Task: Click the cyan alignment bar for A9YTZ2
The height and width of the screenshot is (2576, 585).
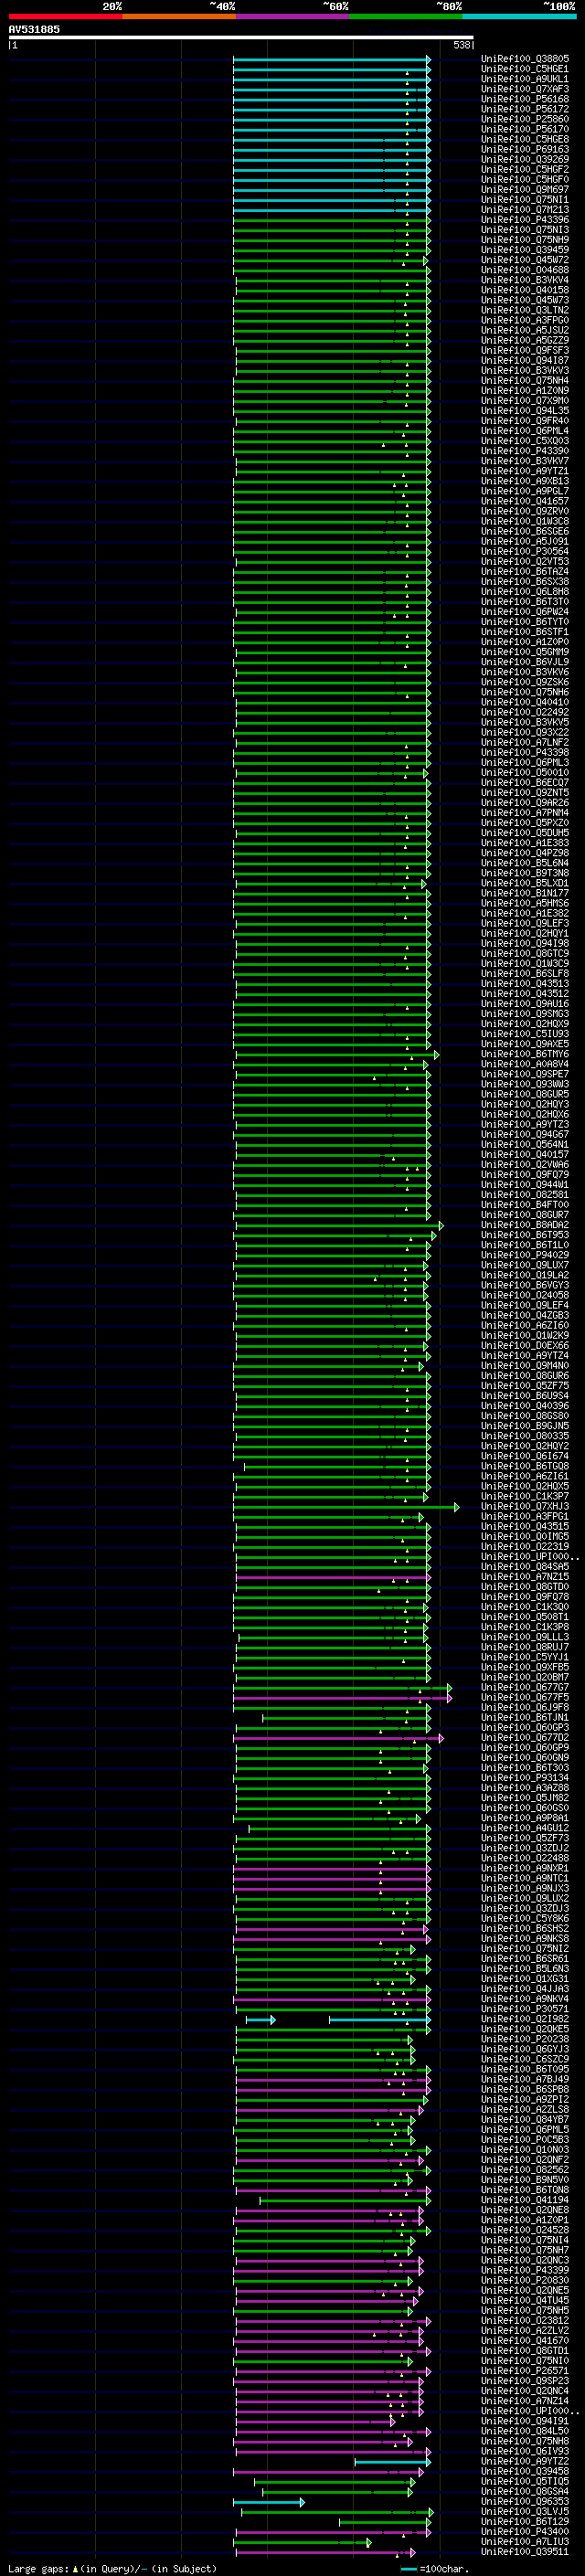Action: tap(392, 2462)
